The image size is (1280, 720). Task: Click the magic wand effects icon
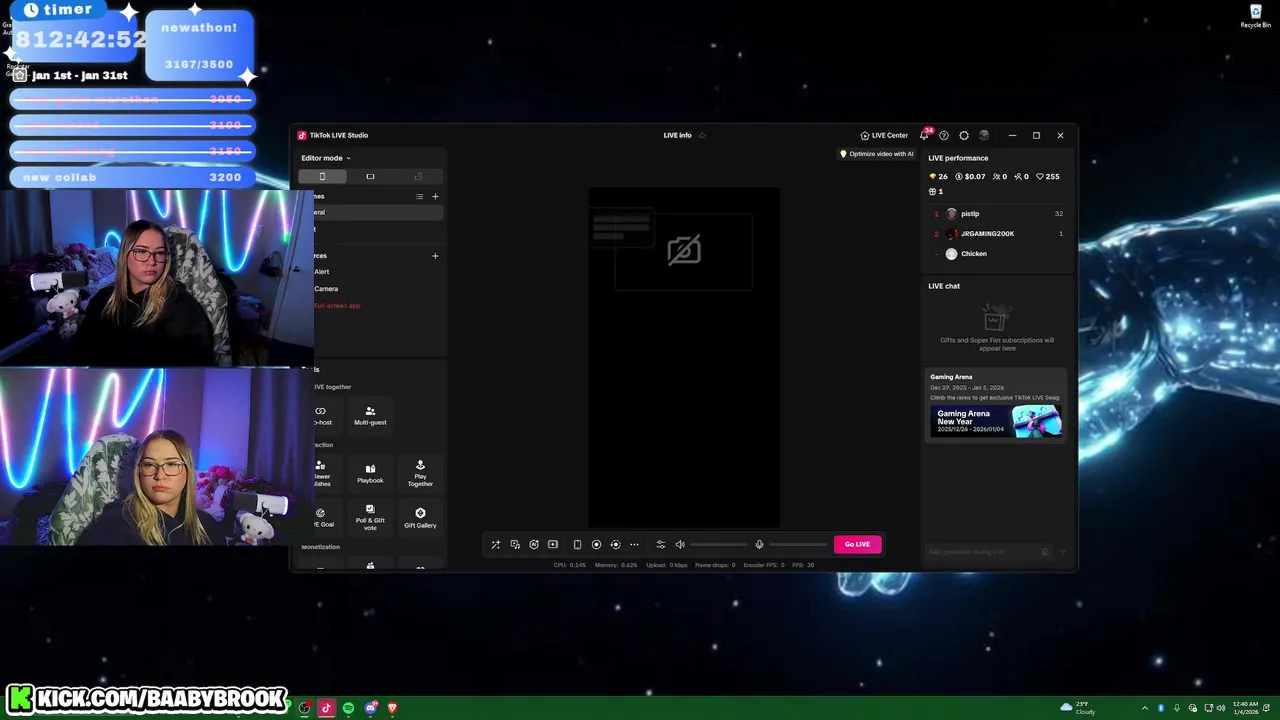coord(495,544)
